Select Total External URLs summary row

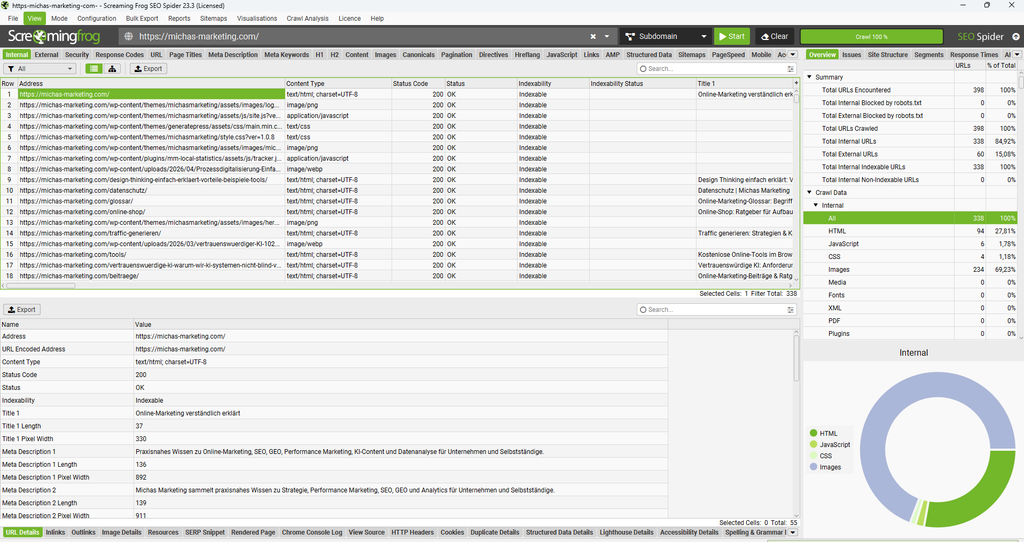pos(910,154)
